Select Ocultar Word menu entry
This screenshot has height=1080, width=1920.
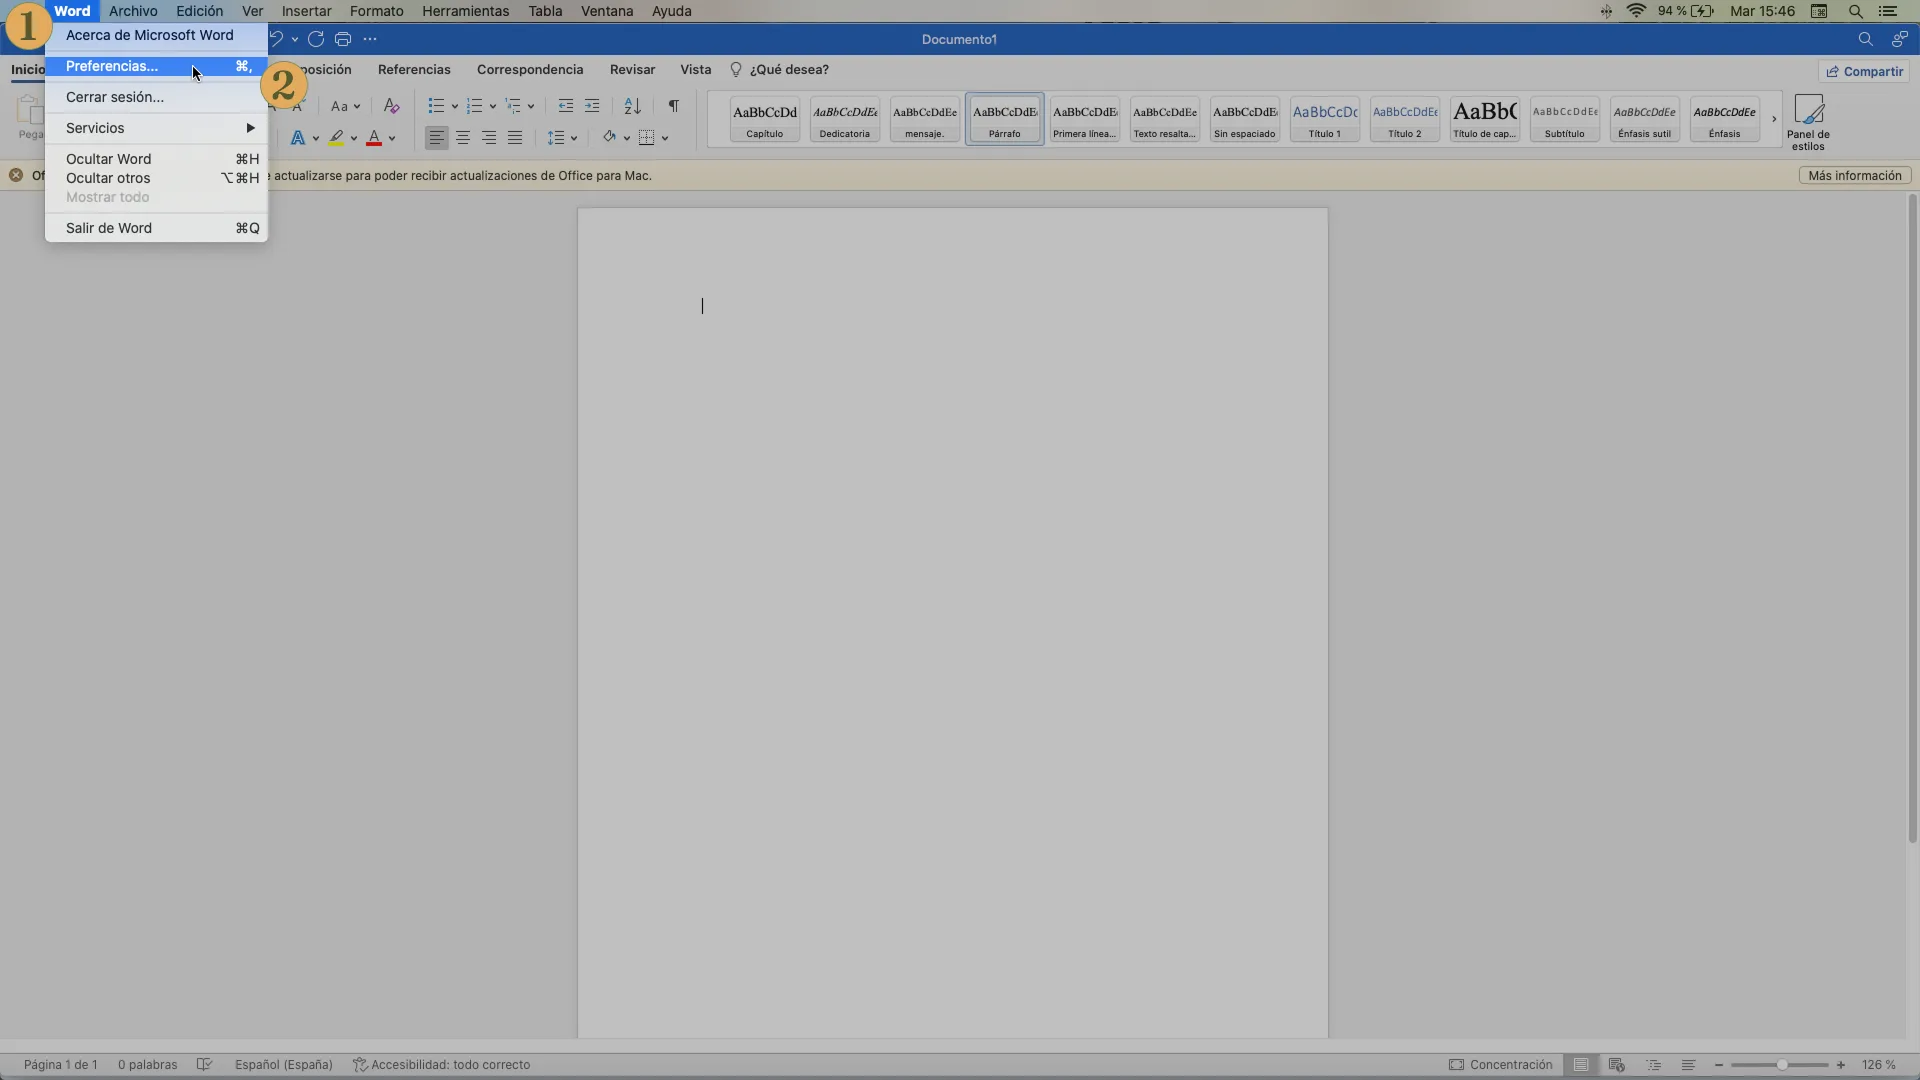(156, 159)
